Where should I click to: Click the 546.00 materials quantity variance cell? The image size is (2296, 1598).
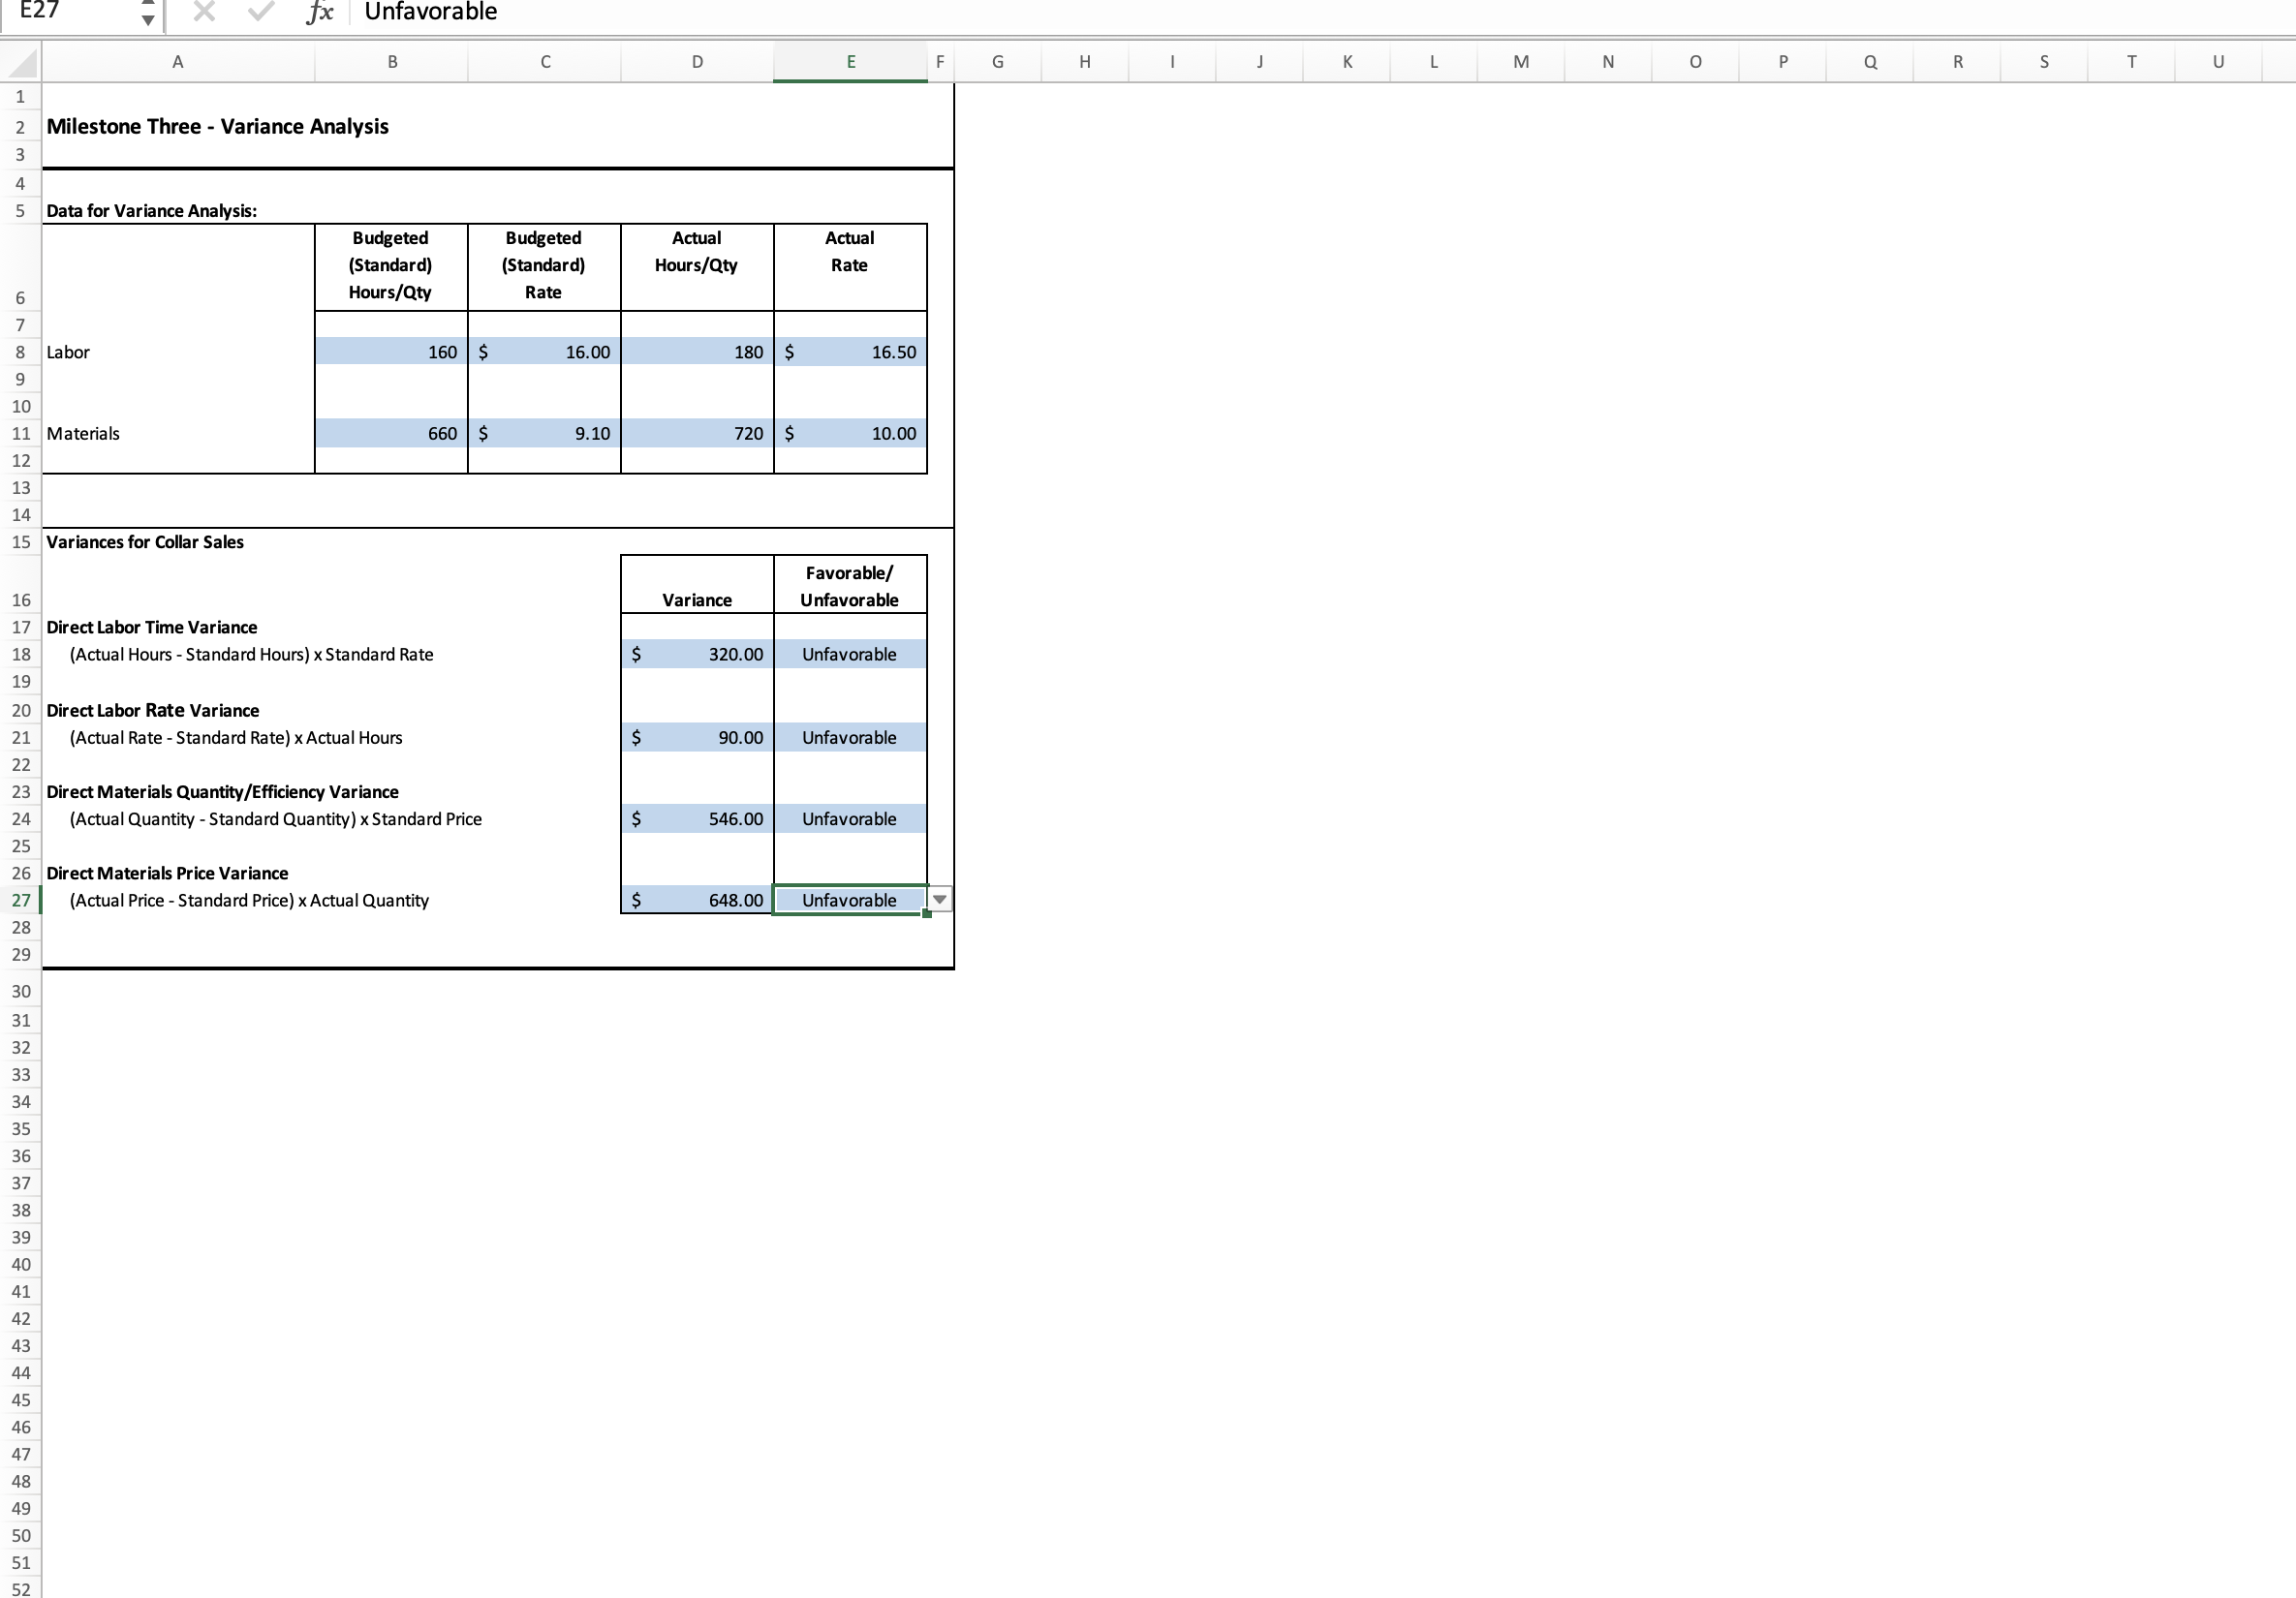click(697, 819)
